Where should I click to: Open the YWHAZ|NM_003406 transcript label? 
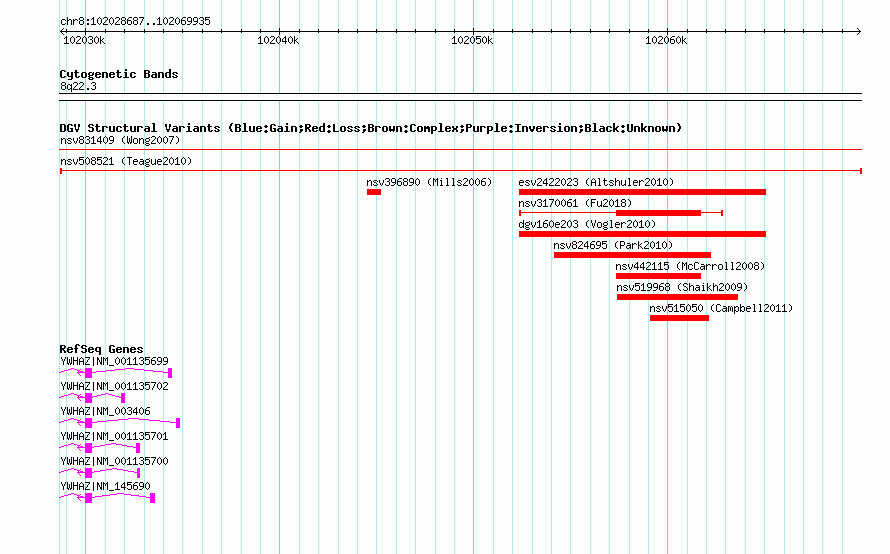coord(105,411)
